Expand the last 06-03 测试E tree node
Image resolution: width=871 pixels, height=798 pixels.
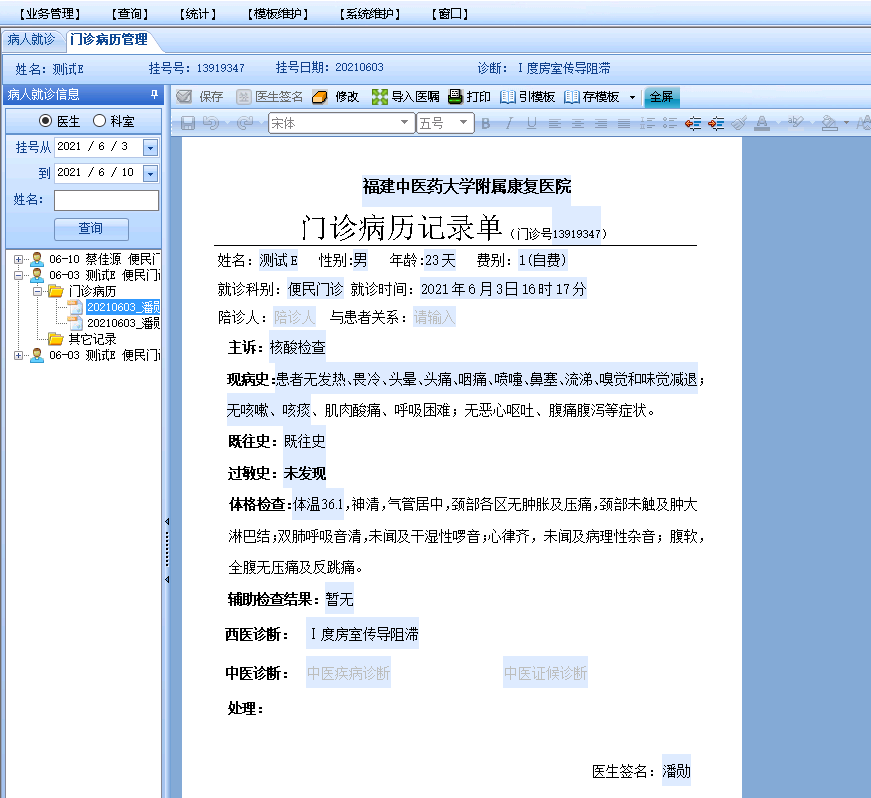point(18,355)
